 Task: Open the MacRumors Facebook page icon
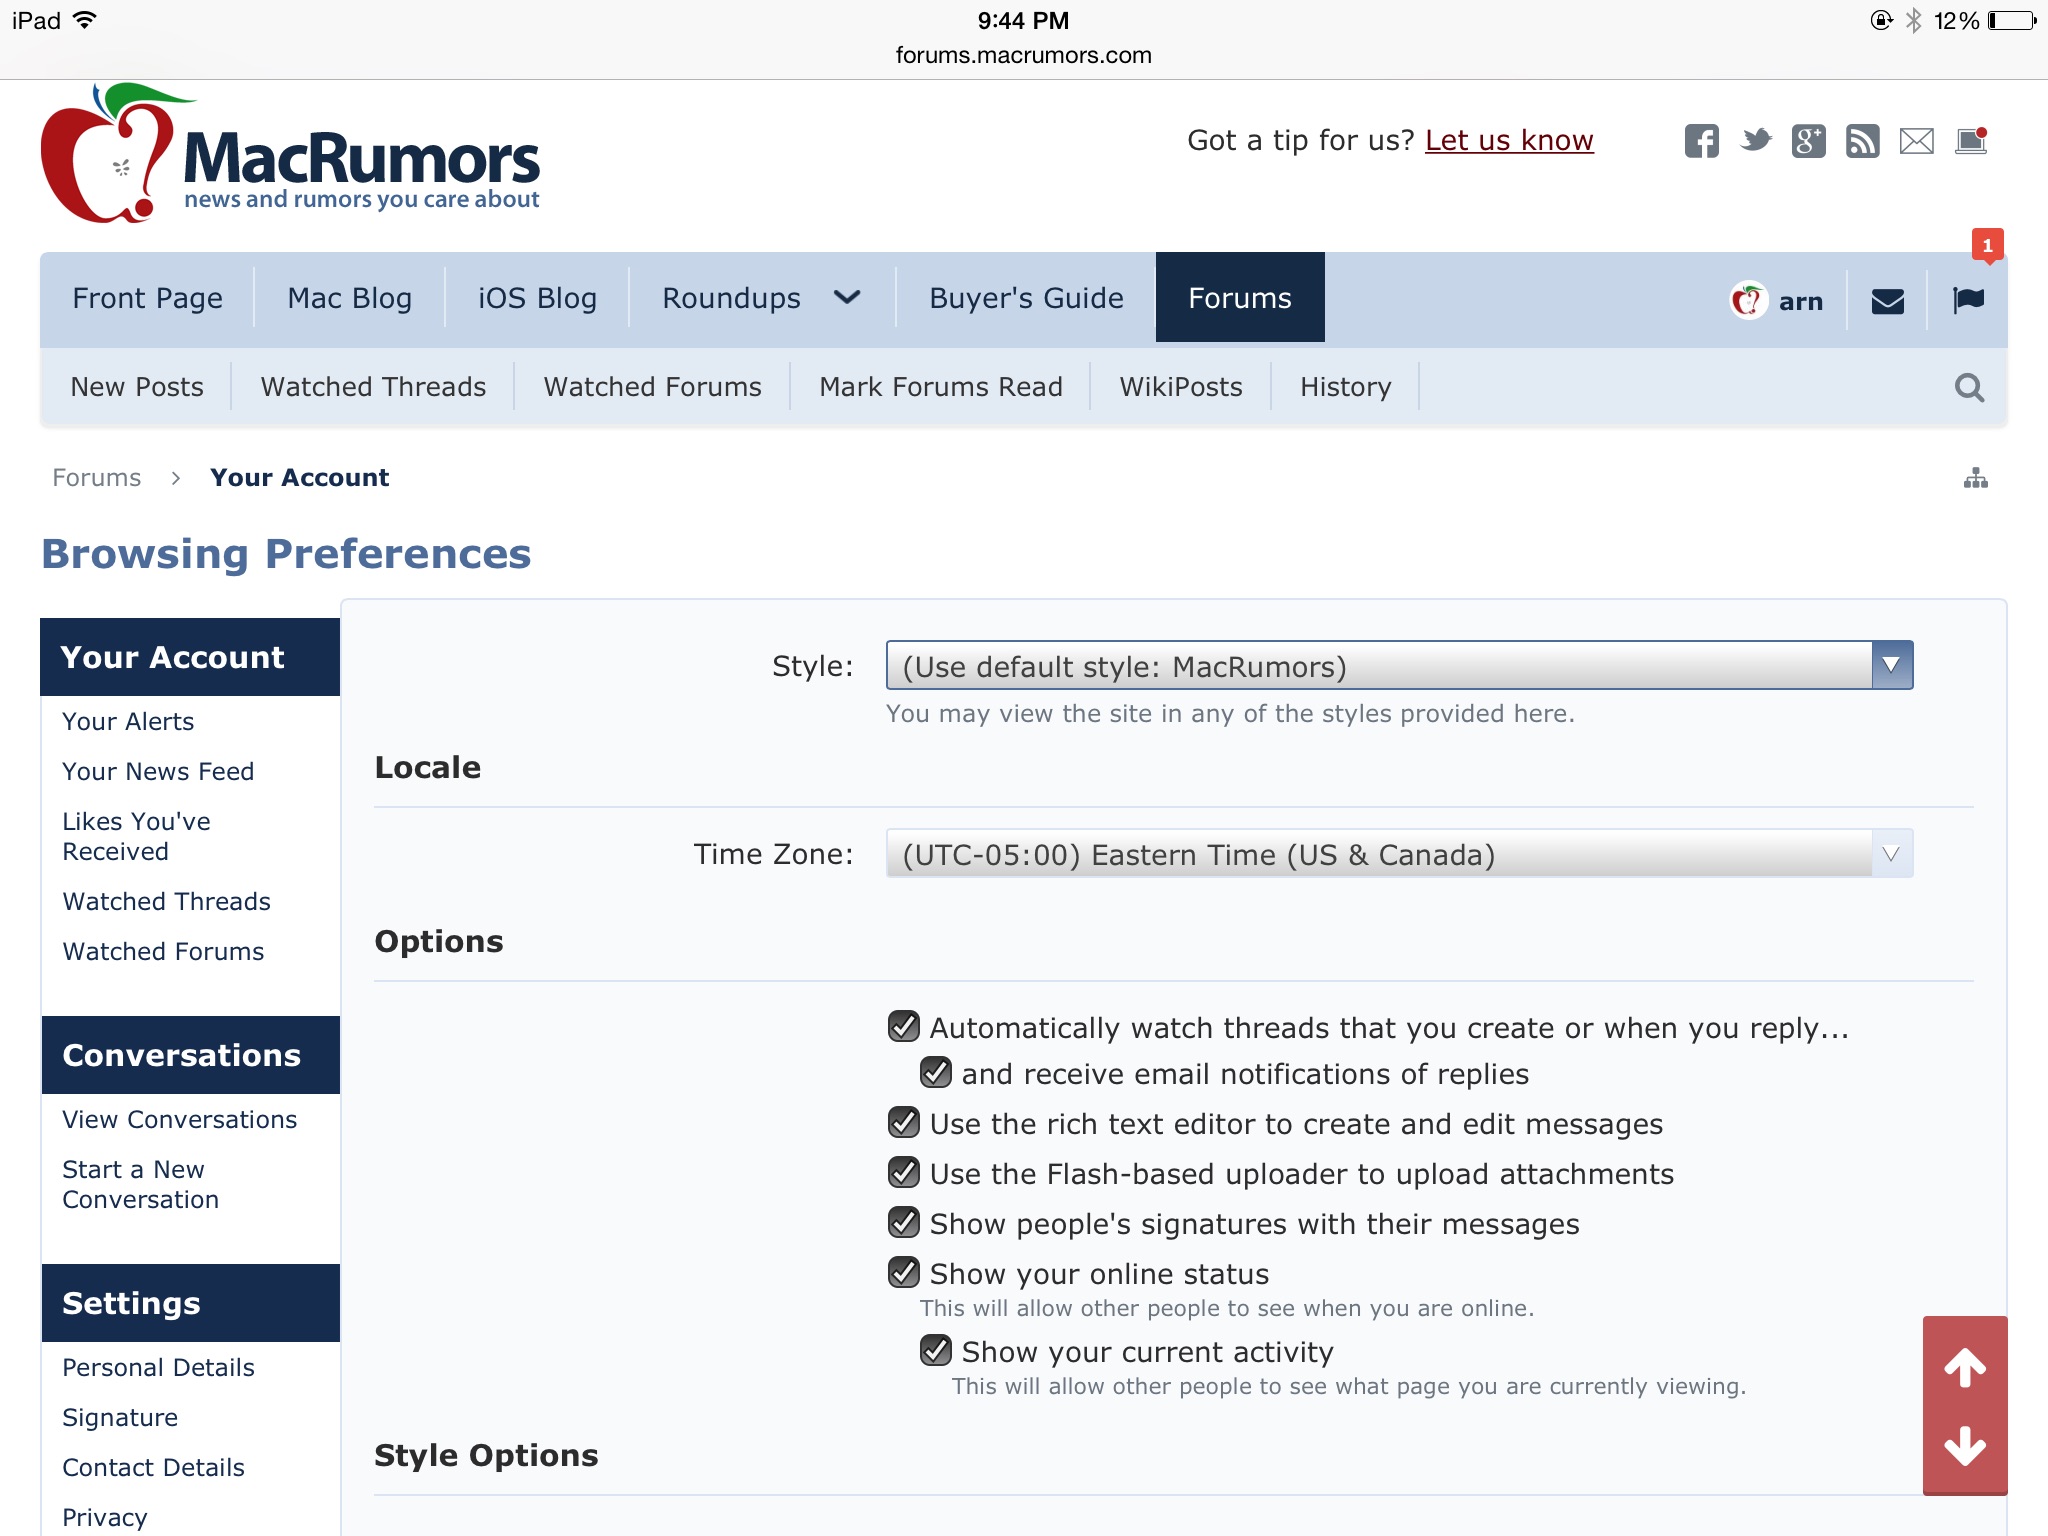[x=1701, y=141]
